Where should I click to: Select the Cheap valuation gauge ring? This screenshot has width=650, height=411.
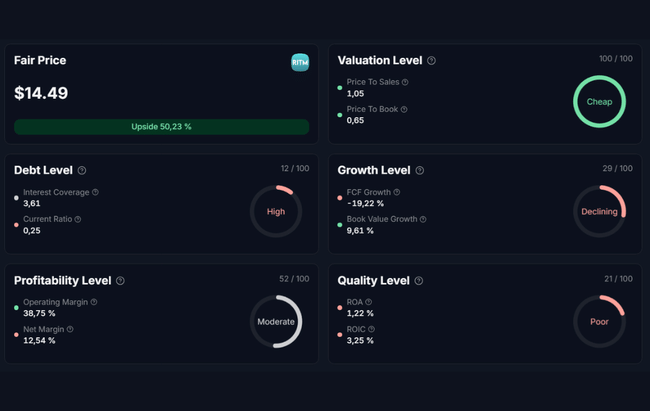coord(599,102)
